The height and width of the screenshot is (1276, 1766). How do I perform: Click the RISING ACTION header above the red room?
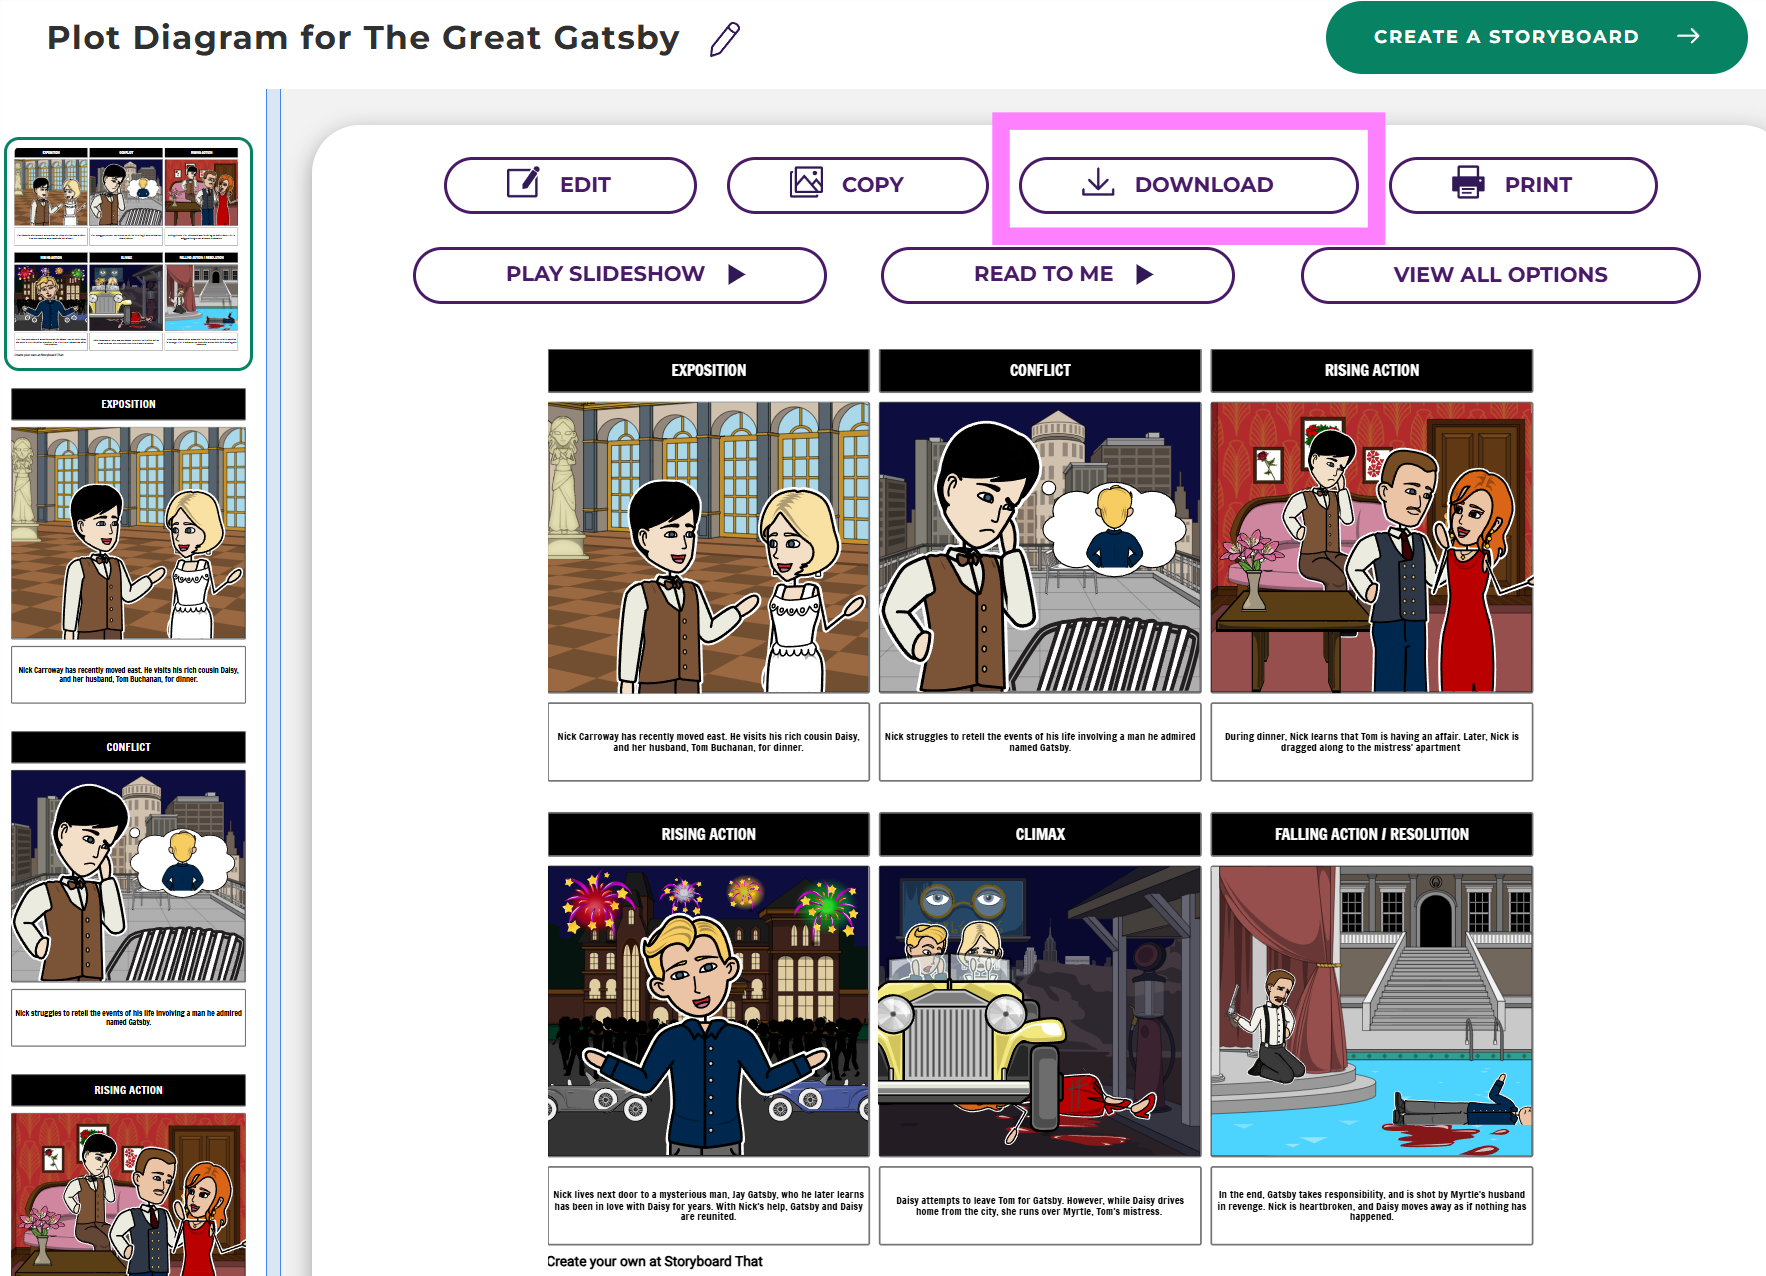click(x=1371, y=370)
